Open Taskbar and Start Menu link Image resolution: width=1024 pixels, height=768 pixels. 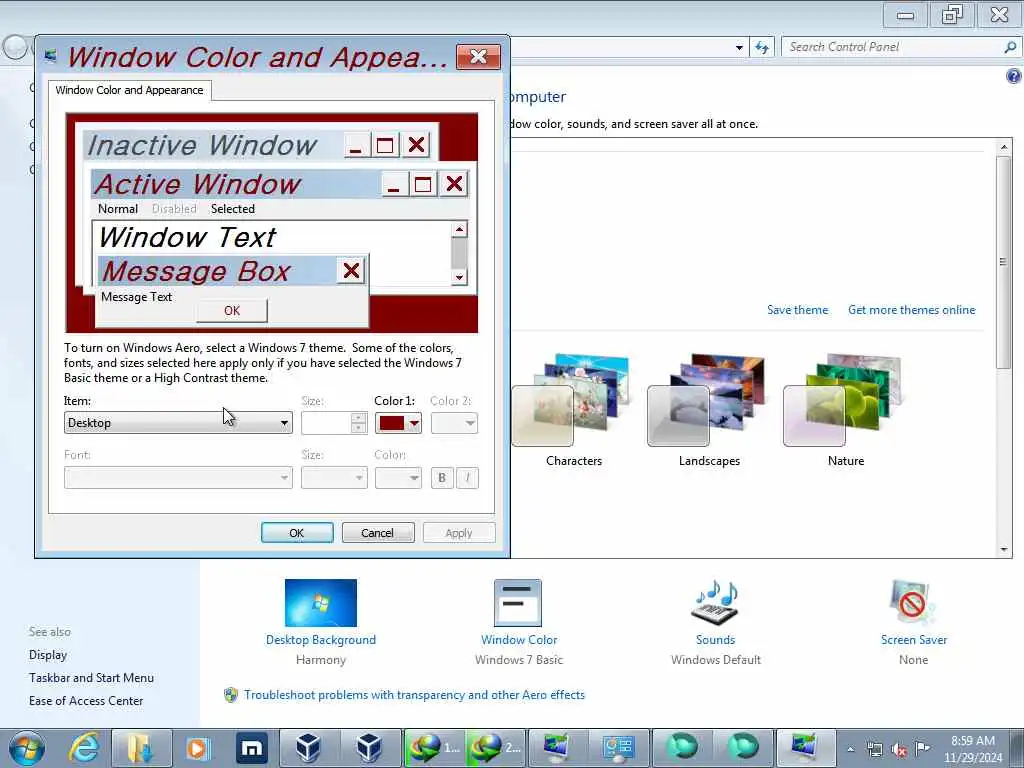(91, 678)
